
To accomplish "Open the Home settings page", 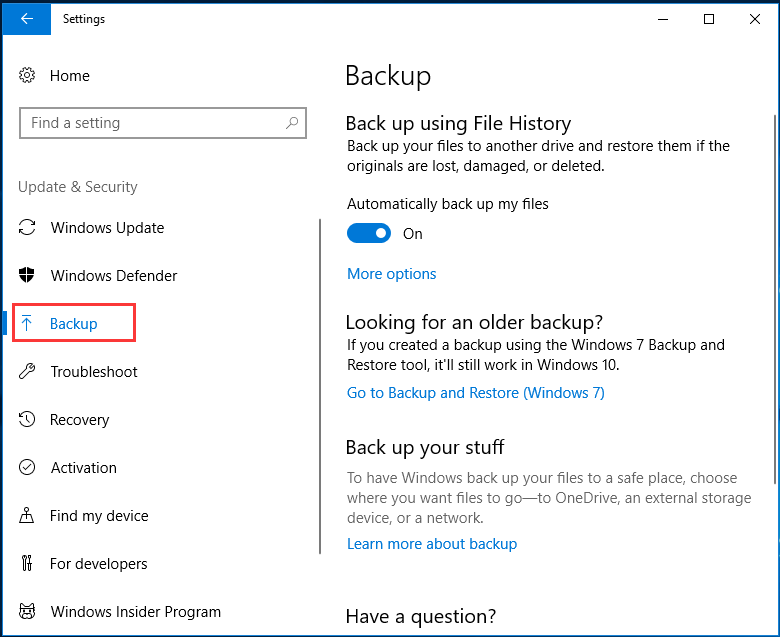I will pos(70,76).
